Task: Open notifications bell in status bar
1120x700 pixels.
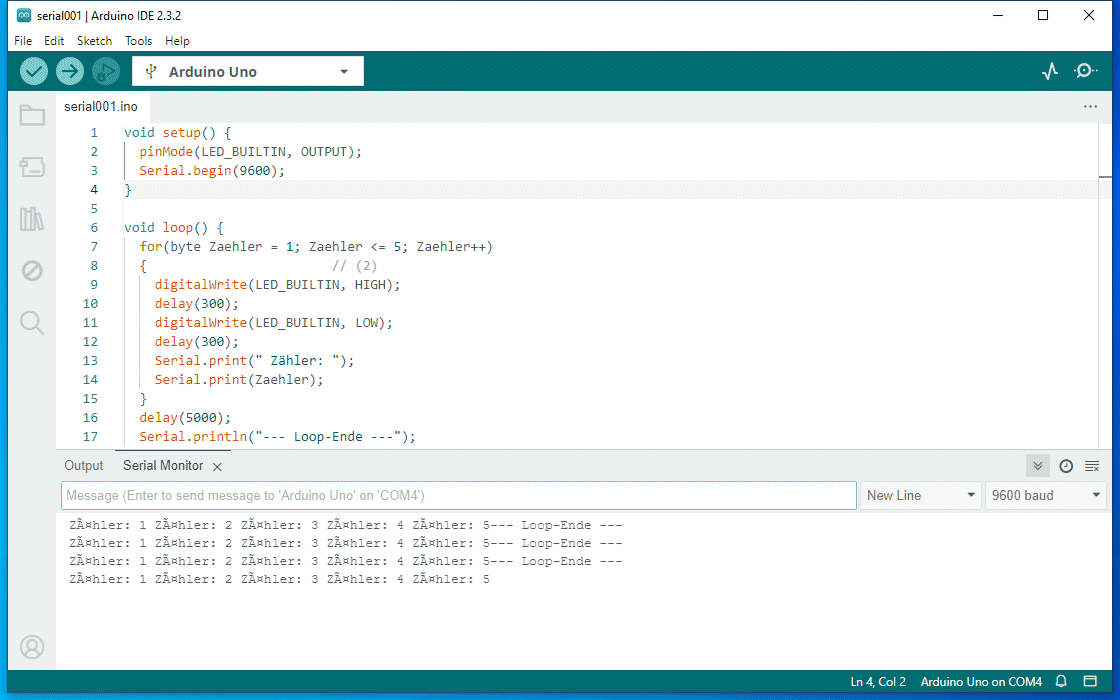Action: (1061, 681)
